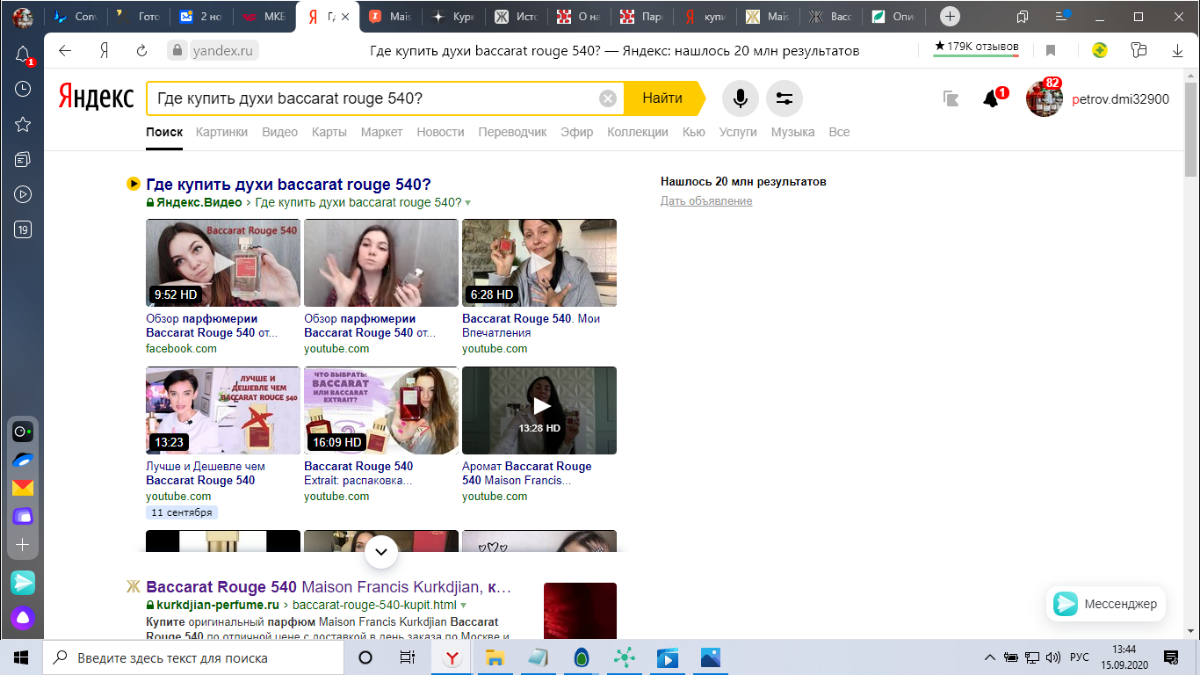The height and width of the screenshot is (675, 1200).
Task: Open search filter settings icon
Action: point(784,98)
